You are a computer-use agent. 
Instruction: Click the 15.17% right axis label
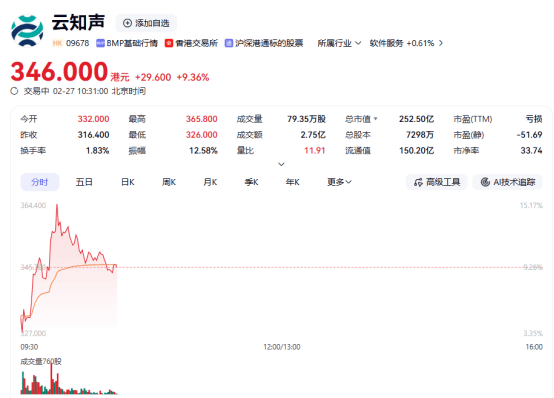(x=531, y=205)
